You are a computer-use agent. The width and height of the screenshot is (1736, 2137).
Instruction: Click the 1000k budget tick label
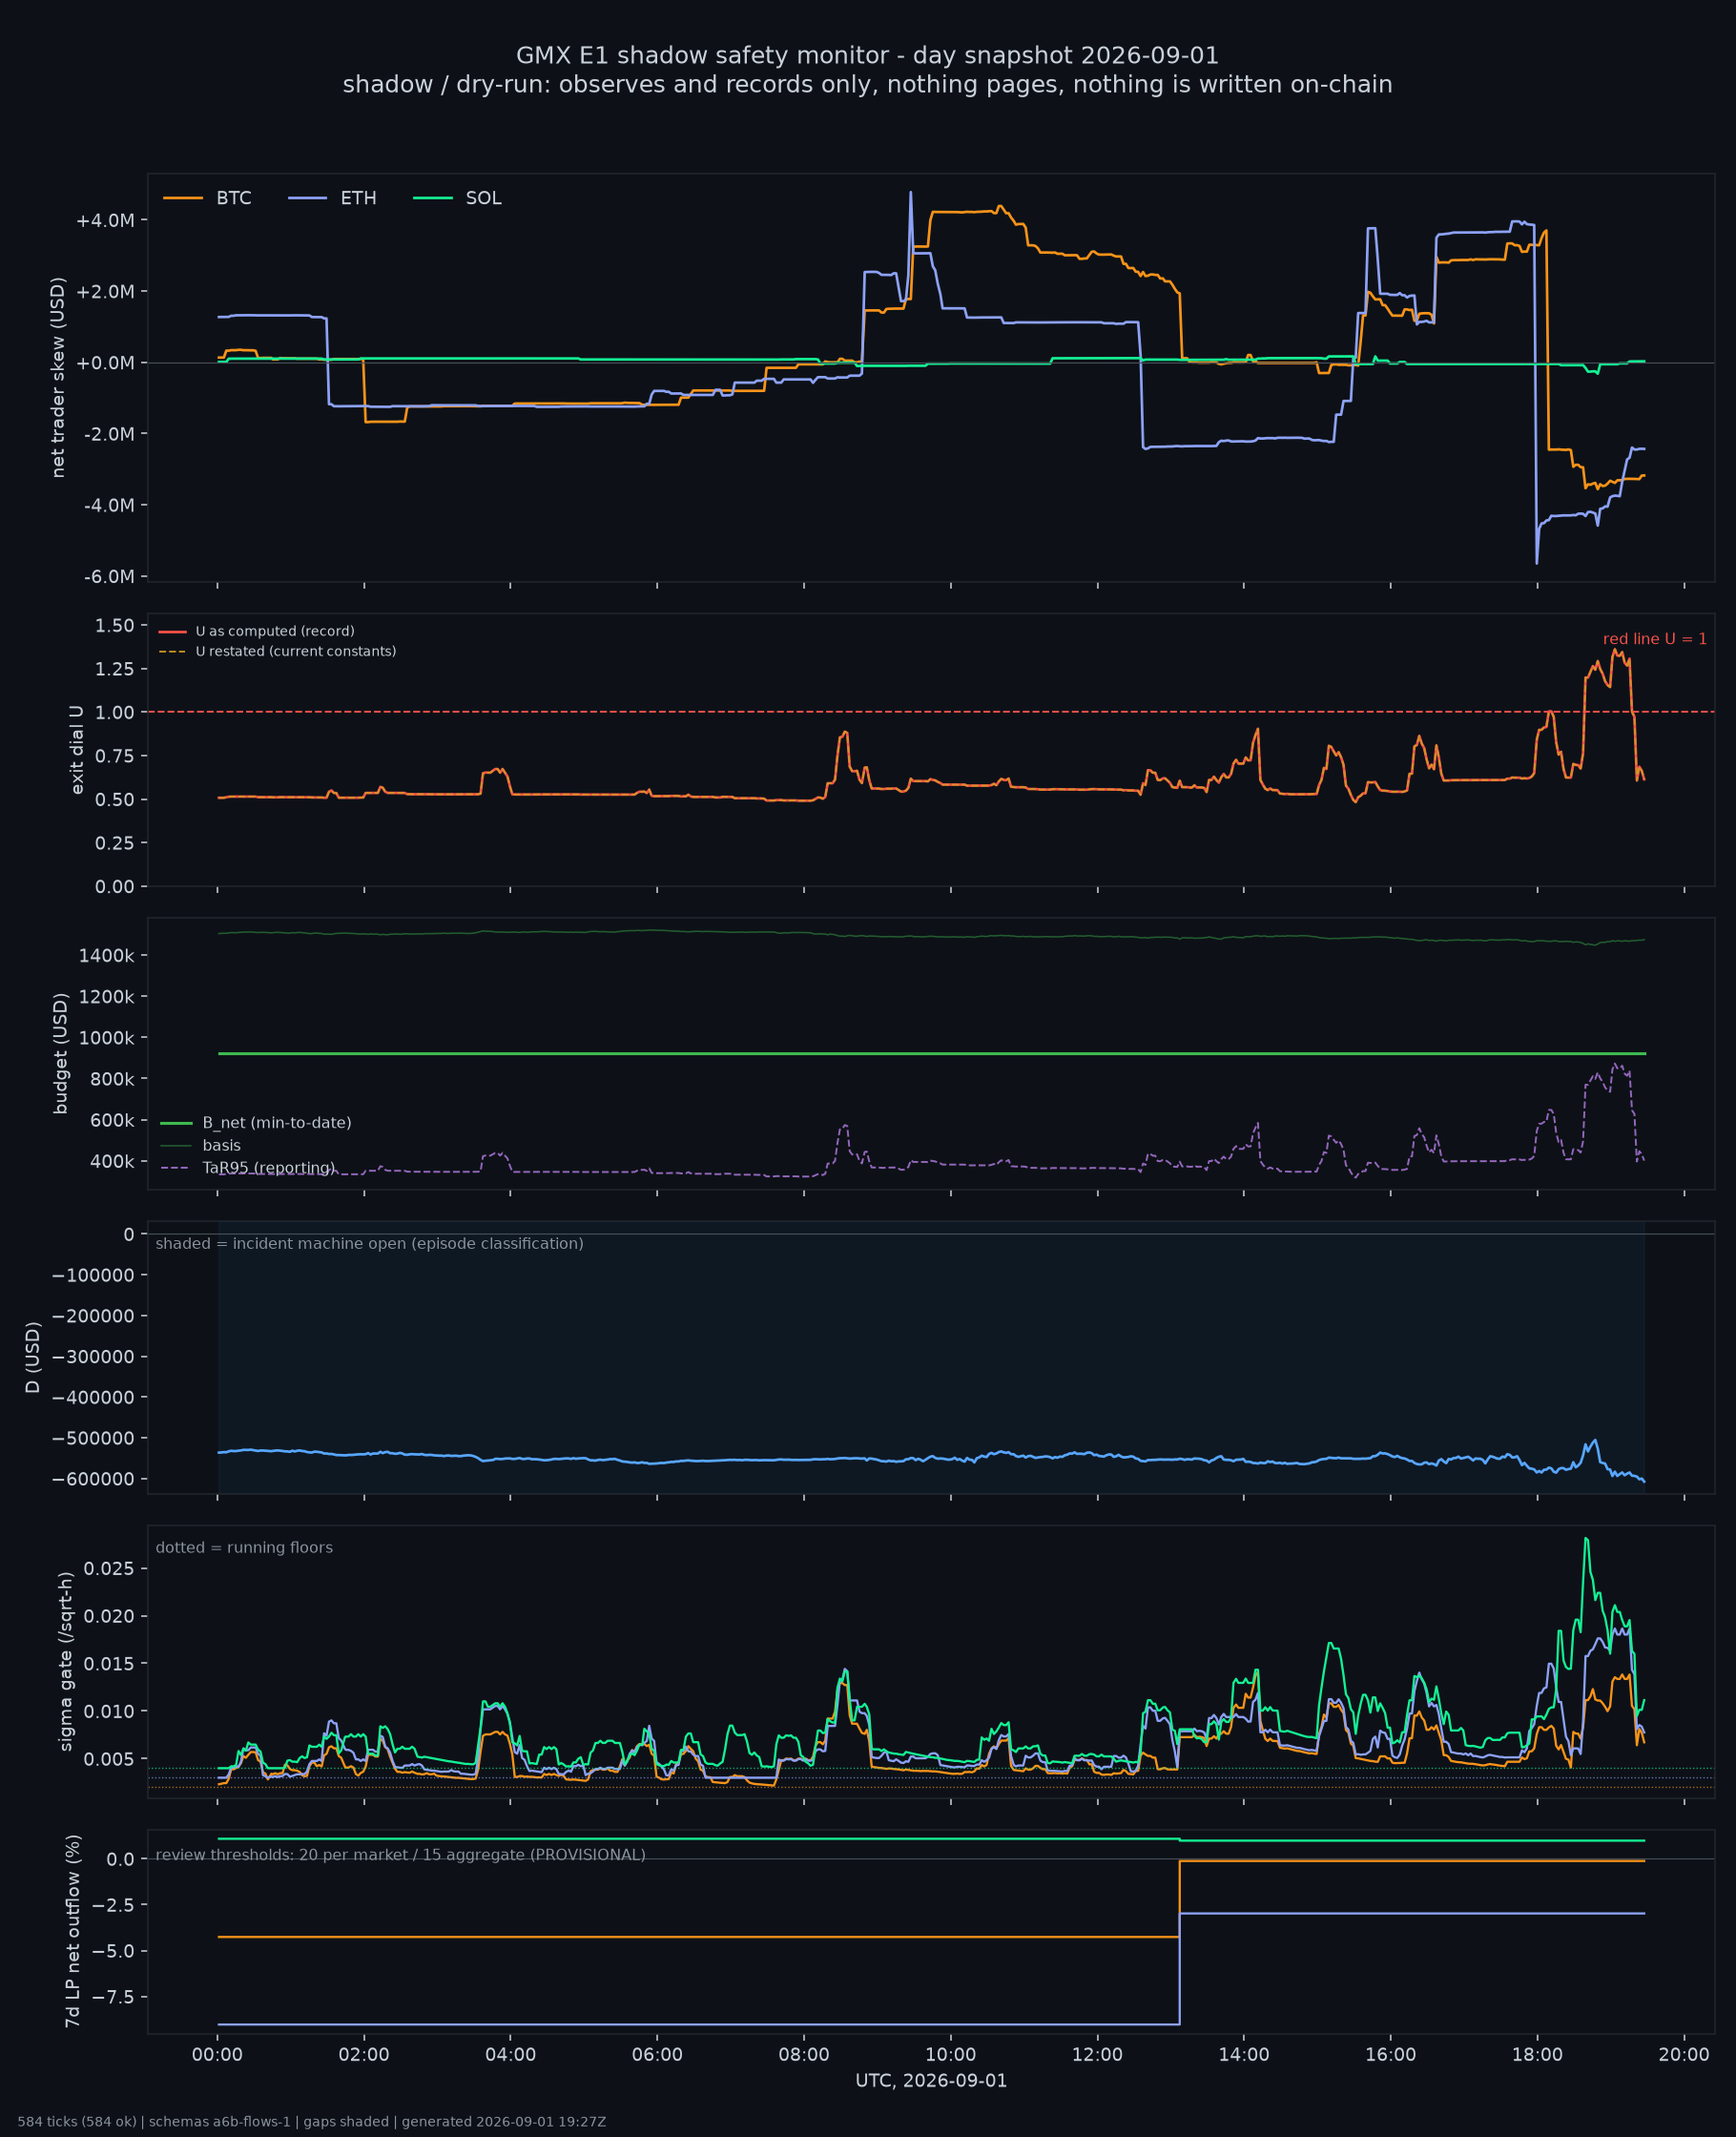coord(107,1038)
